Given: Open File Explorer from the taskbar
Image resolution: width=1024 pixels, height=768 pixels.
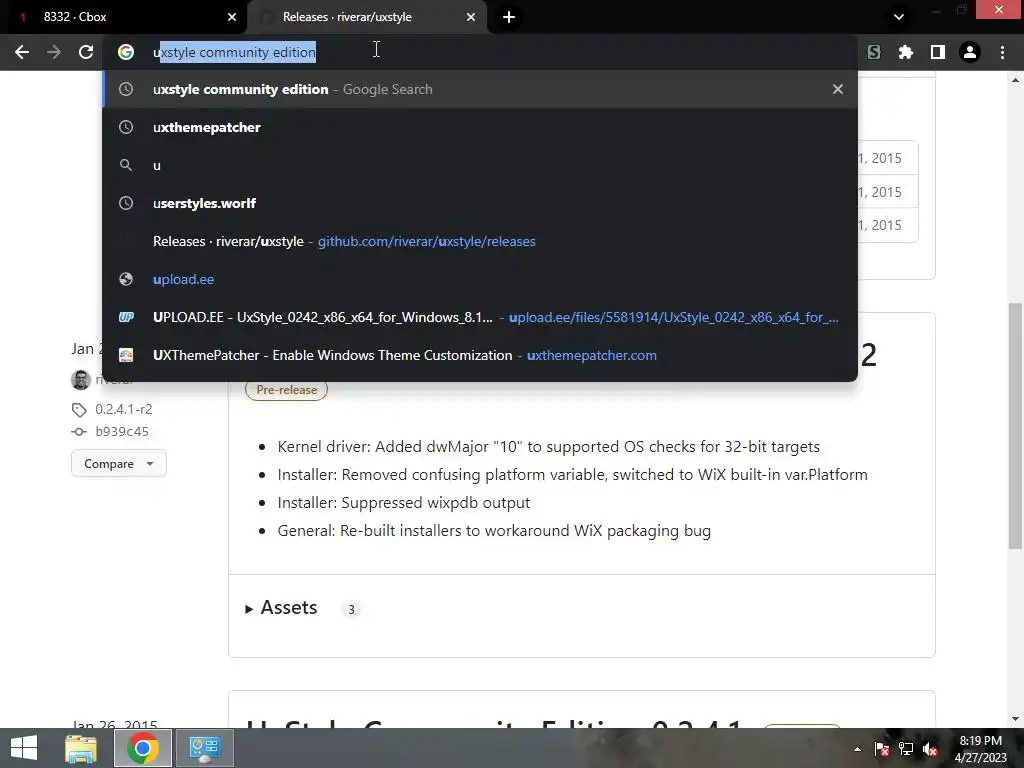Looking at the screenshot, I should (x=81, y=748).
